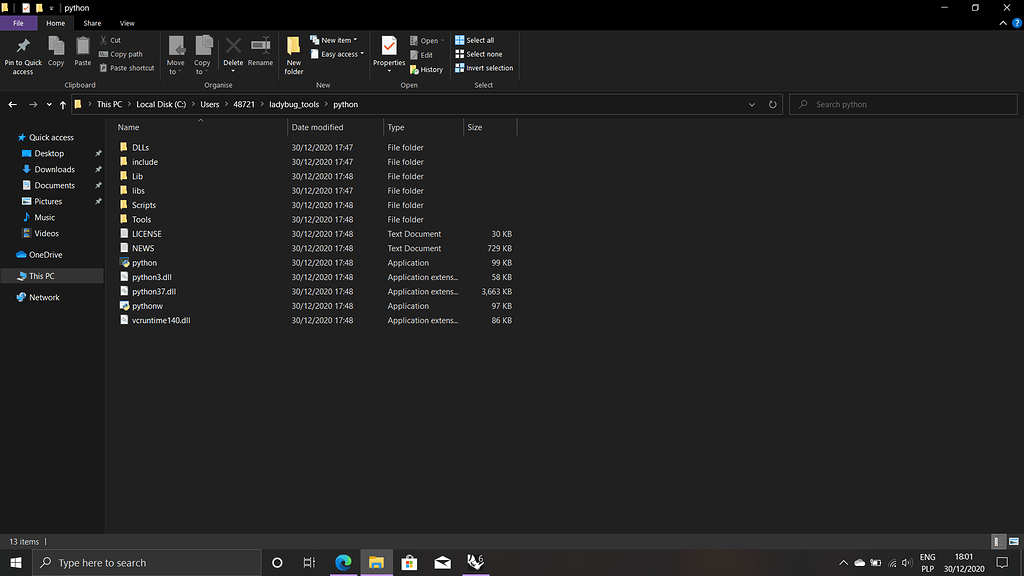Open the recent locations dropdown
This screenshot has width=1024, height=576.
pyautogui.click(x=49, y=104)
